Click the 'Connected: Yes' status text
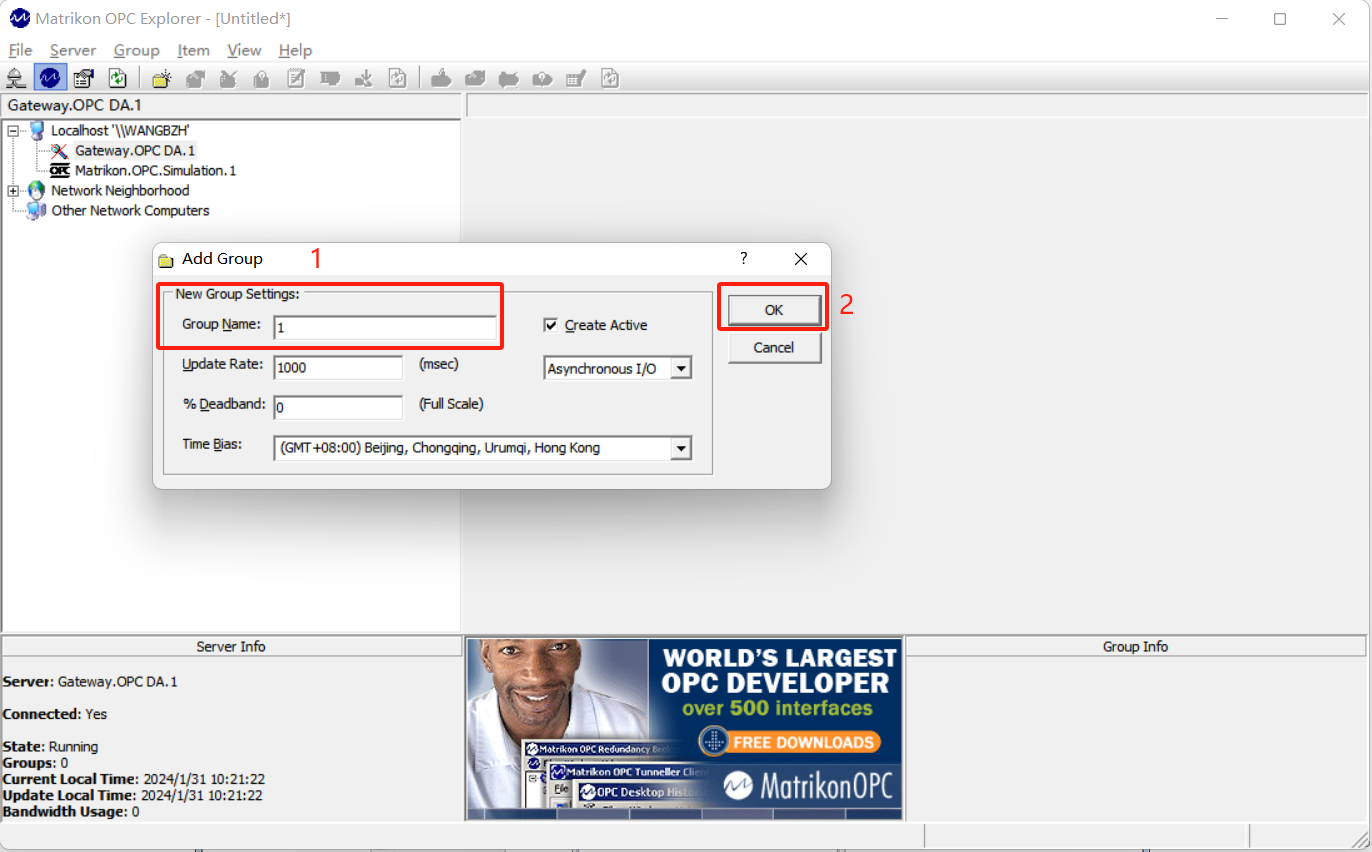 coord(55,714)
